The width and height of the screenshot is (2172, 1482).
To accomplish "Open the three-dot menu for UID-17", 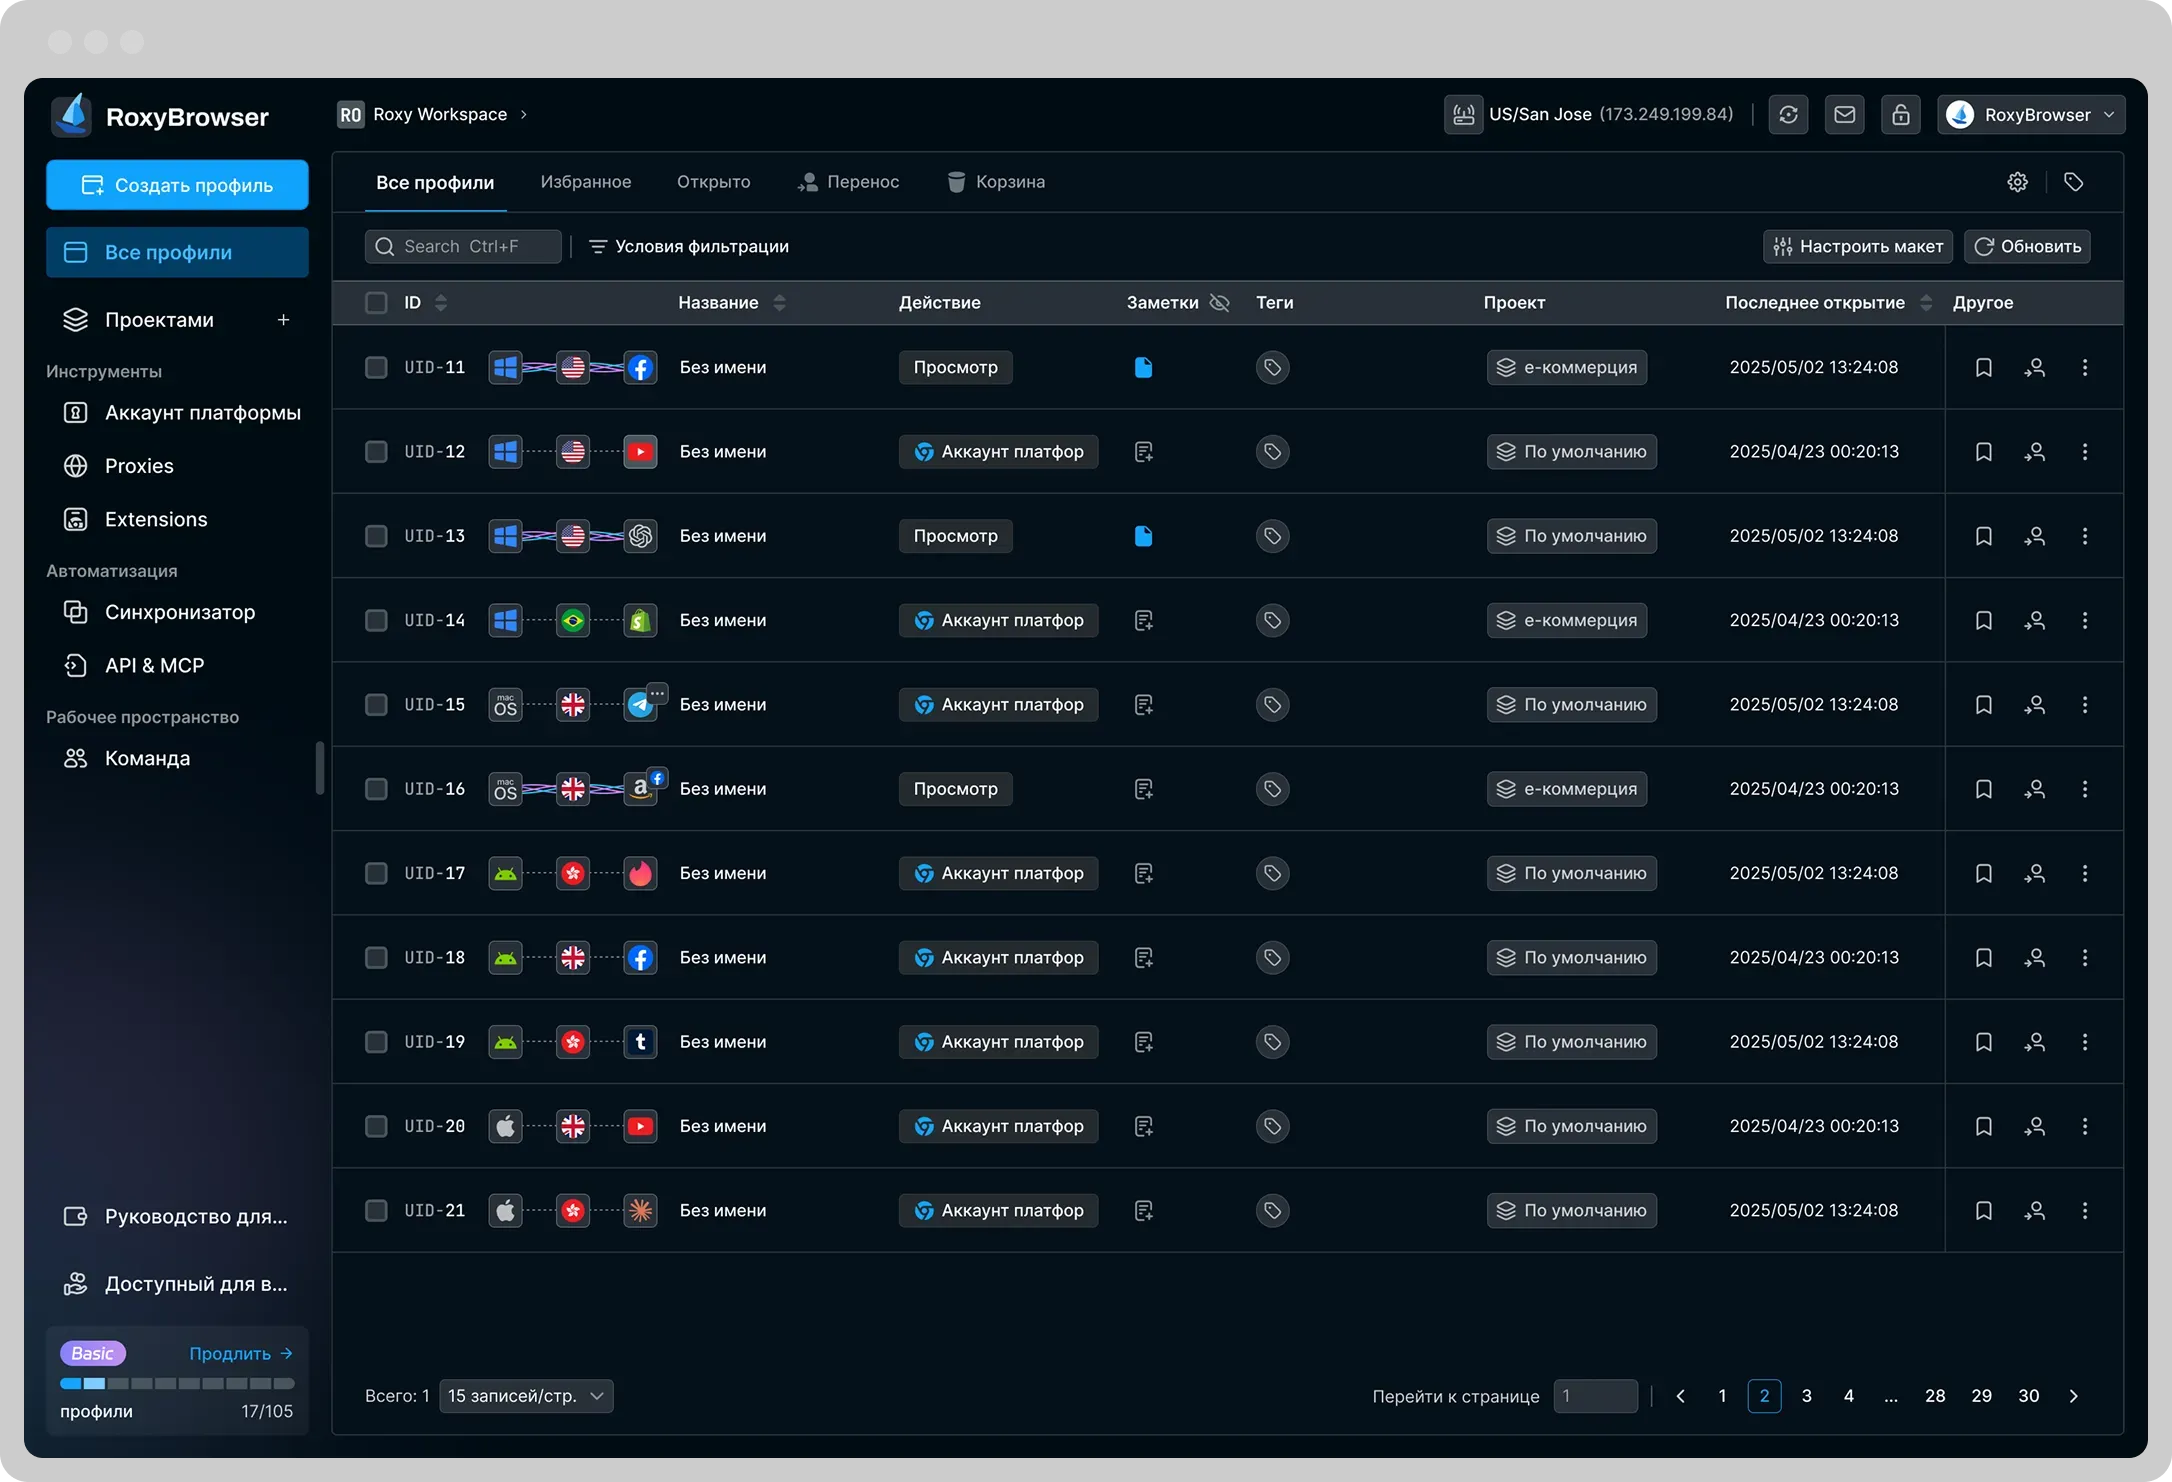I will click(2084, 873).
